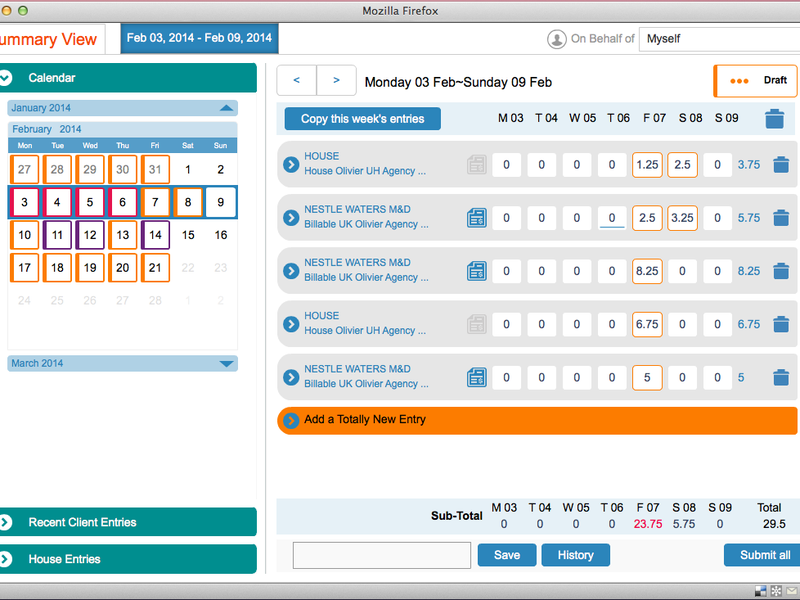
Task: Open March 2014 with its down arrow
Action: click(x=227, y=364)
